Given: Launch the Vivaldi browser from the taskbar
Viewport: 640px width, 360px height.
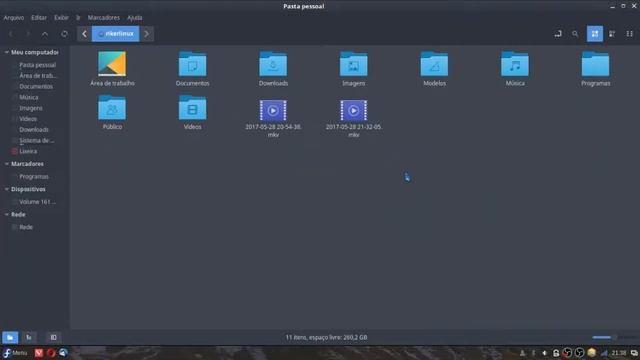Looking at the screenshot, I should (x=39, y=353).
